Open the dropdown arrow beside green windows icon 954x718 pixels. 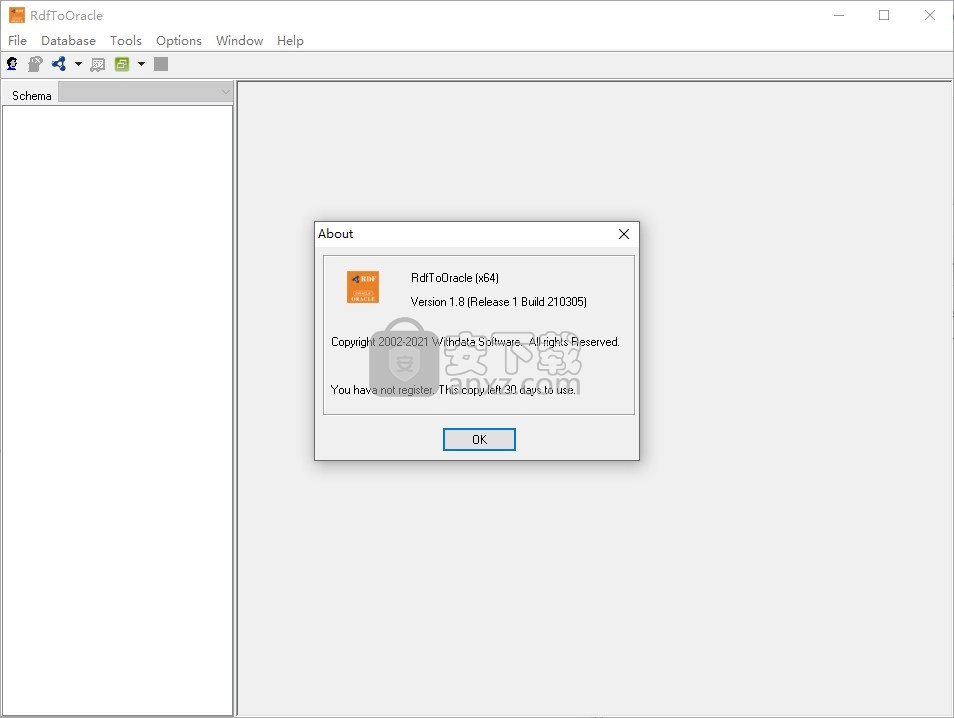pos(141,64)
